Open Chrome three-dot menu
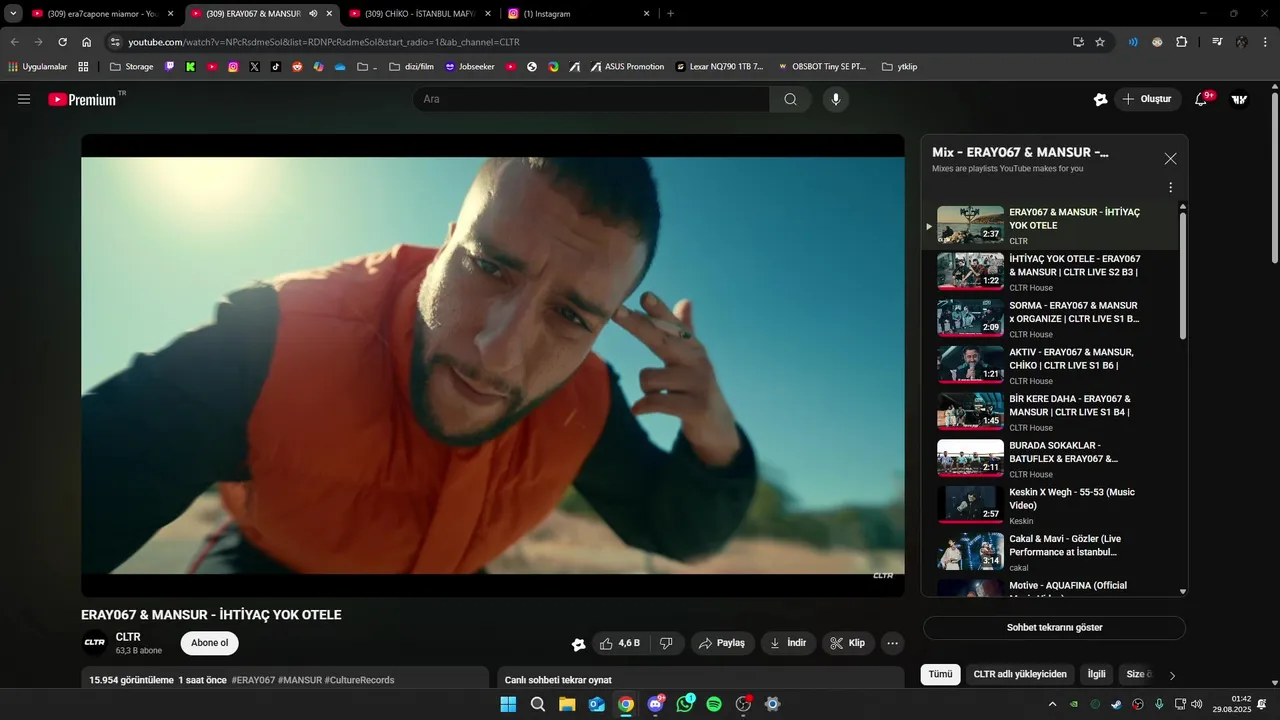The width and height of the screenshot is (1280, 720). [1266, 42]
